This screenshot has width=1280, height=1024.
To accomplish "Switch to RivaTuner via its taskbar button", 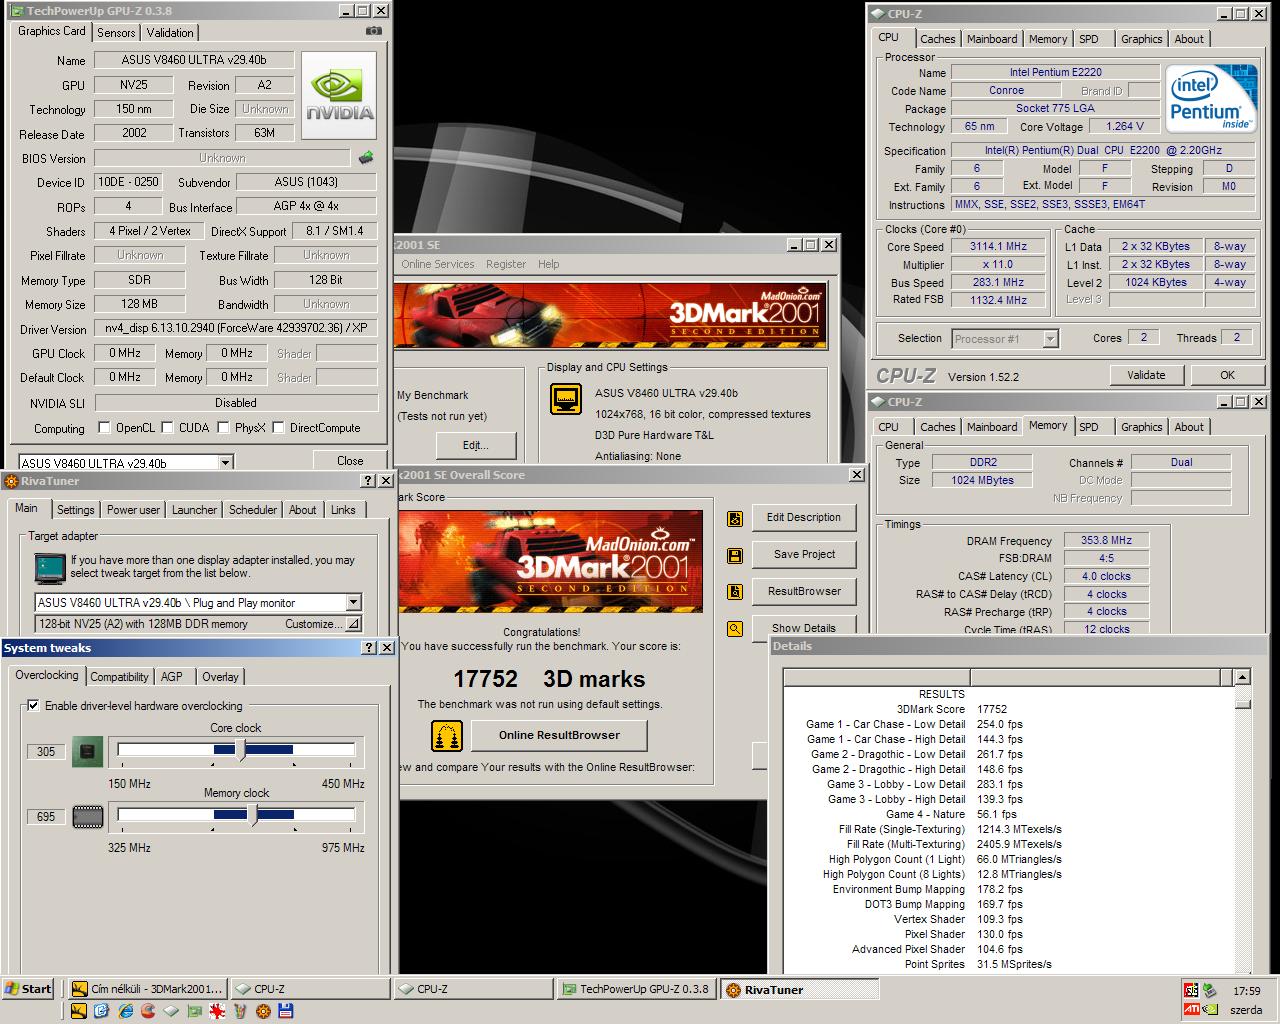I will pyautogui.click(x=799, y=990).
